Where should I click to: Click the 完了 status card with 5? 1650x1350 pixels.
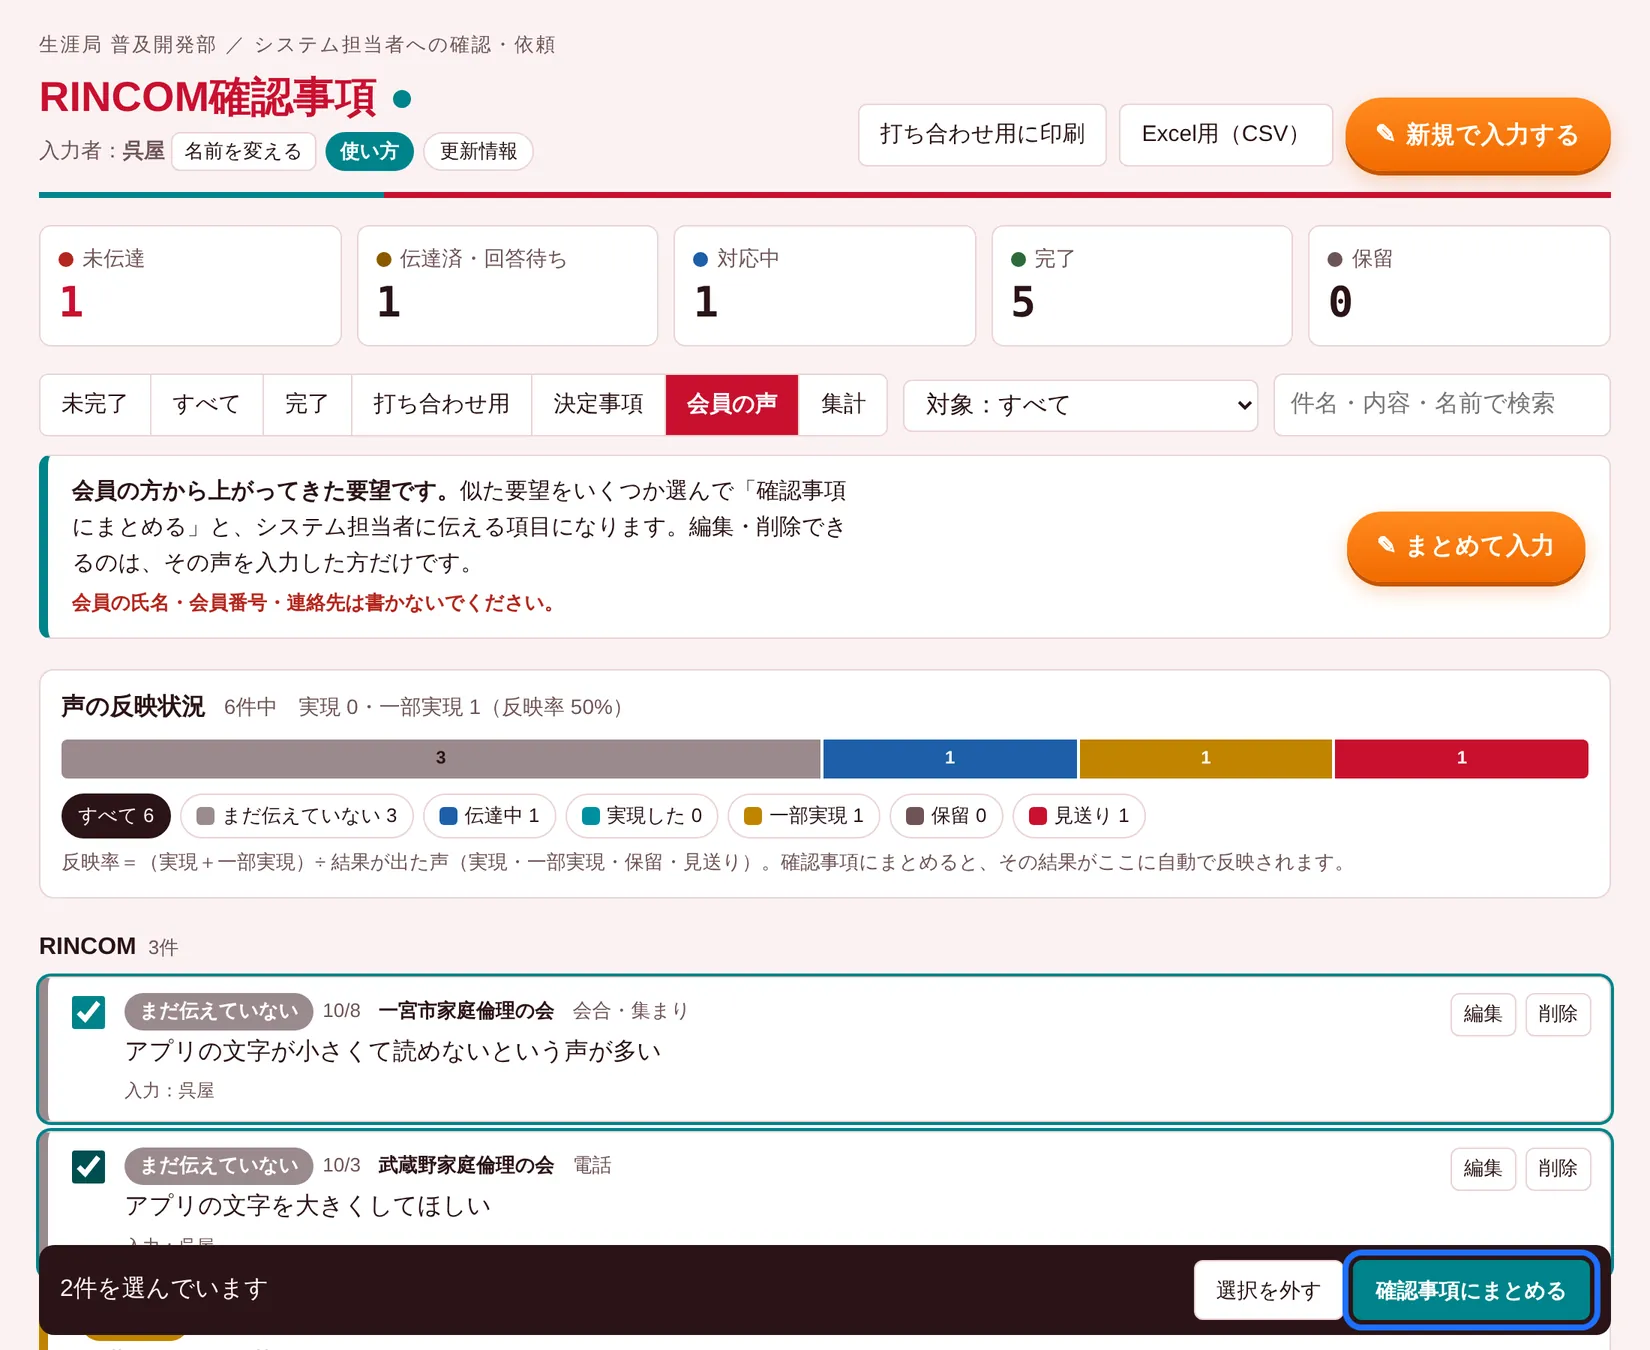click(x=1142, y=286)
